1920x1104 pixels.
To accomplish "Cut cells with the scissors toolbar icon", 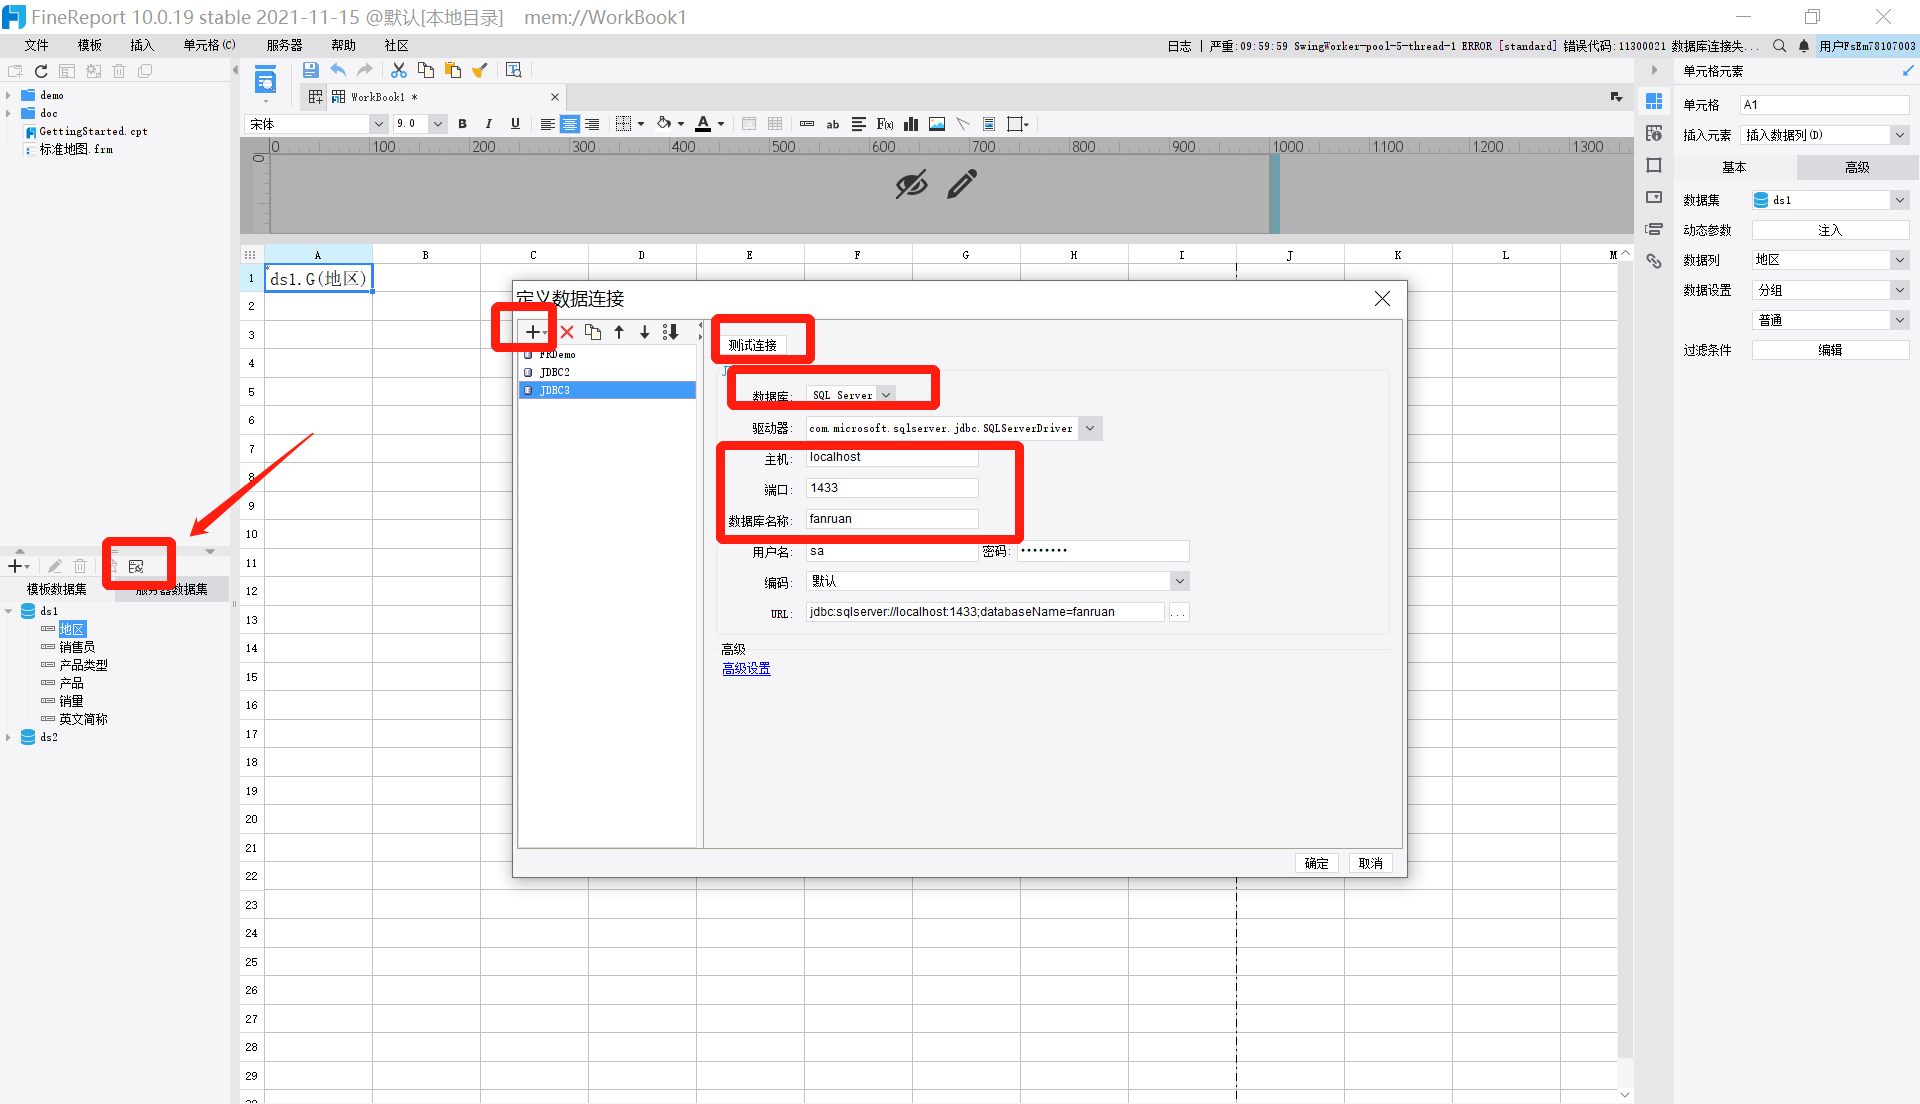I will [x=398, y=70].
